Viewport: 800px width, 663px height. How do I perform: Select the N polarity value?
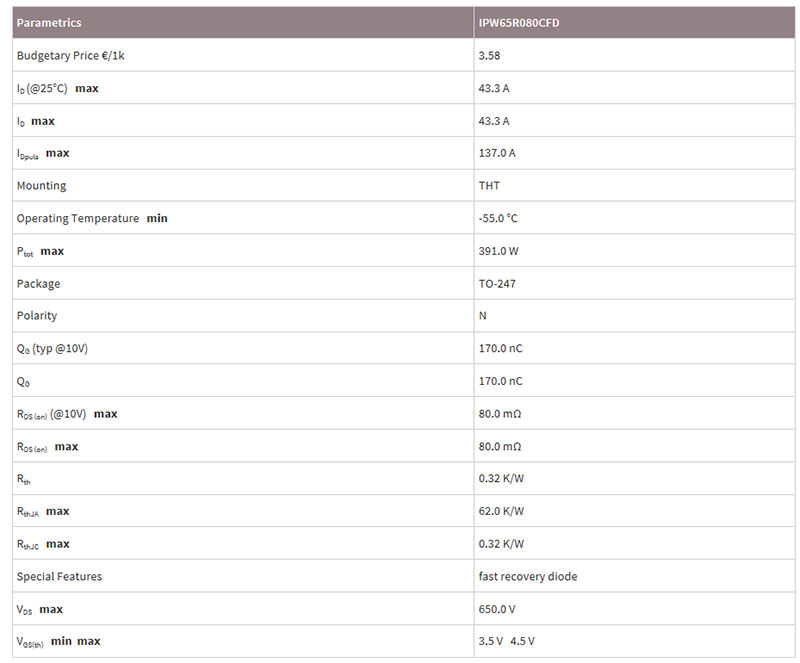tap(483, 316)
